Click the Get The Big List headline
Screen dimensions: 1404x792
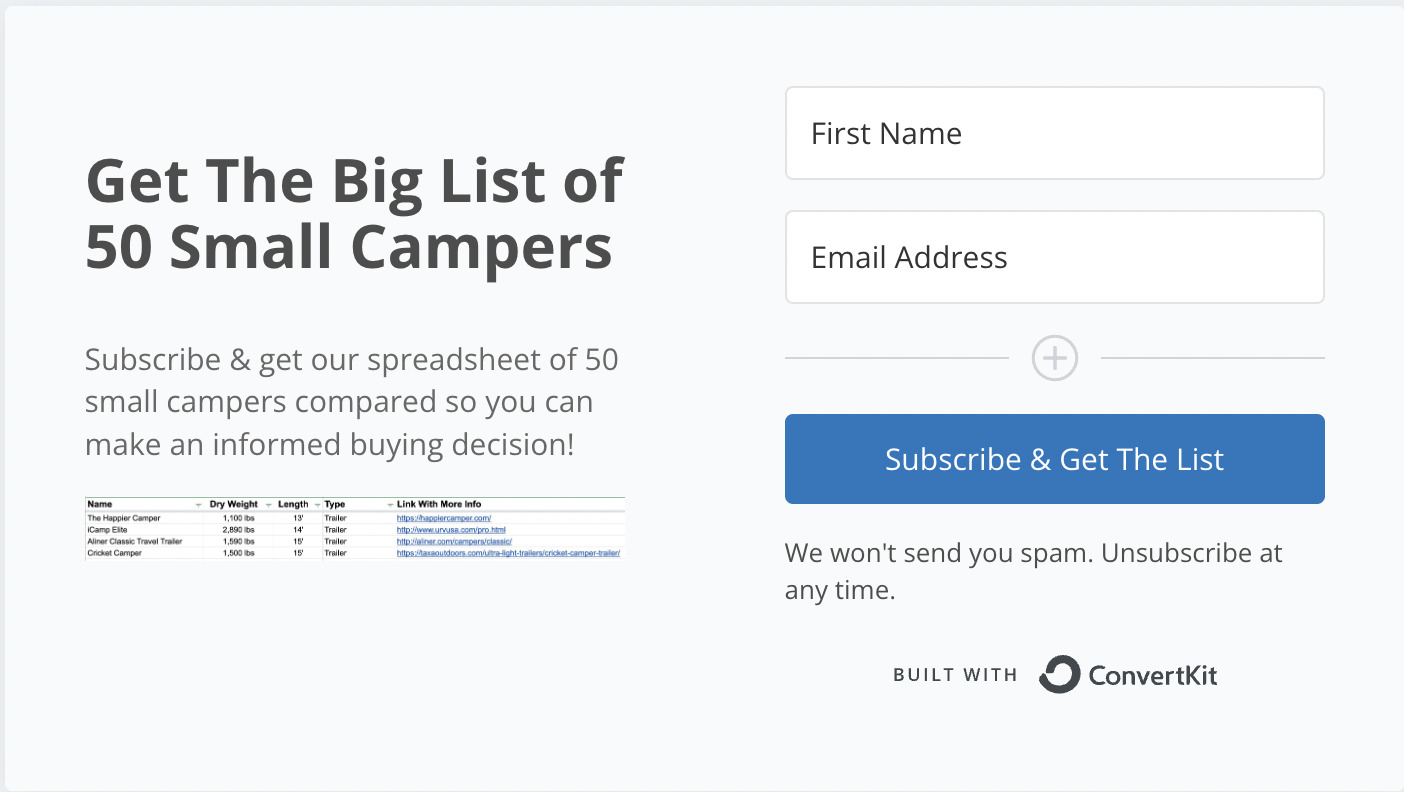tap(354, 212)
